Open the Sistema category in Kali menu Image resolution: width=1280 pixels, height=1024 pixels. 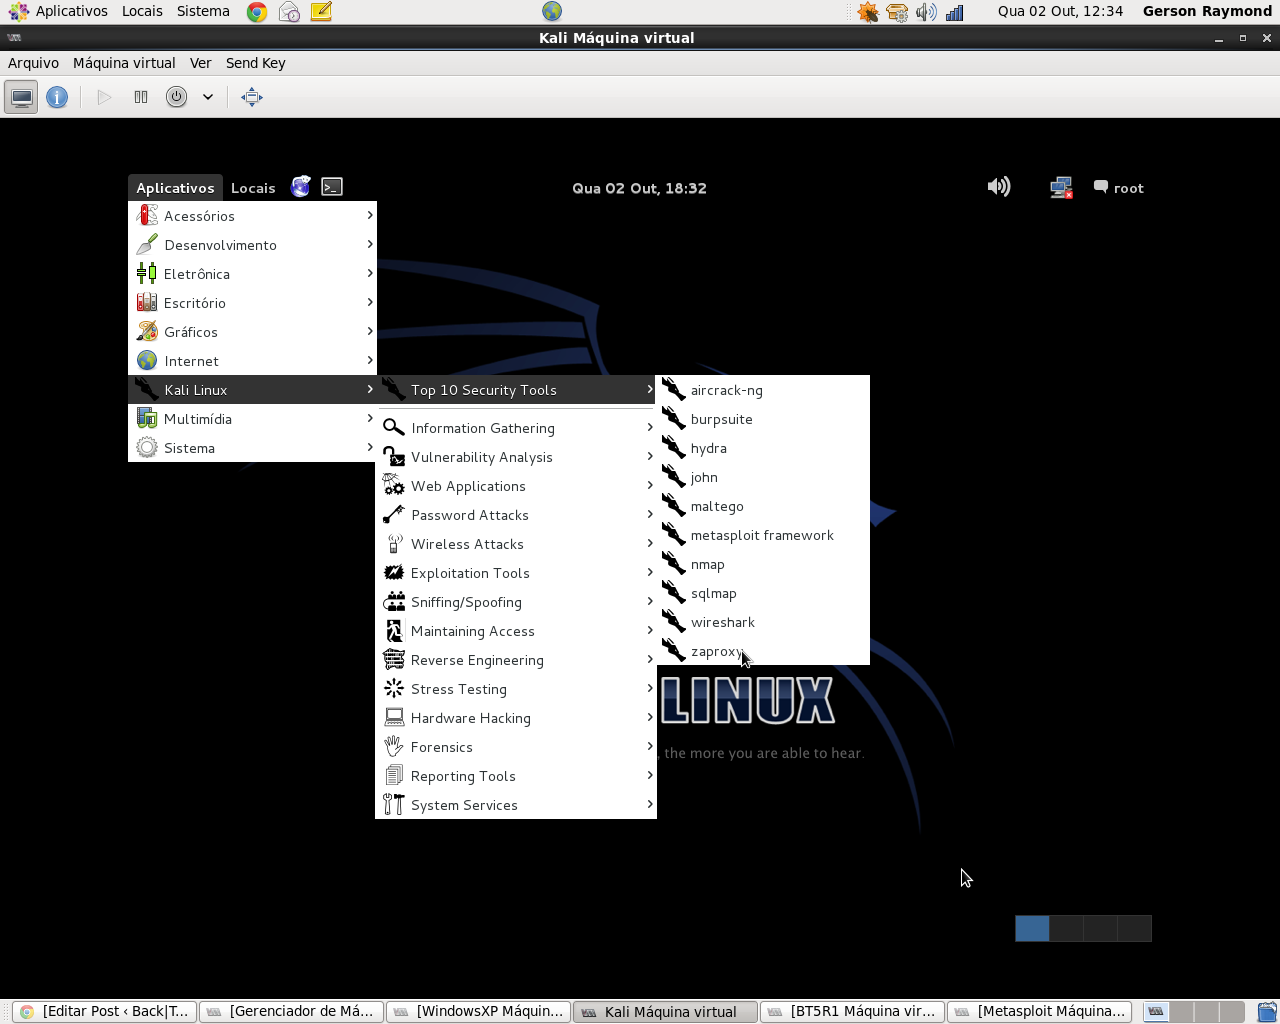point(252,448)
